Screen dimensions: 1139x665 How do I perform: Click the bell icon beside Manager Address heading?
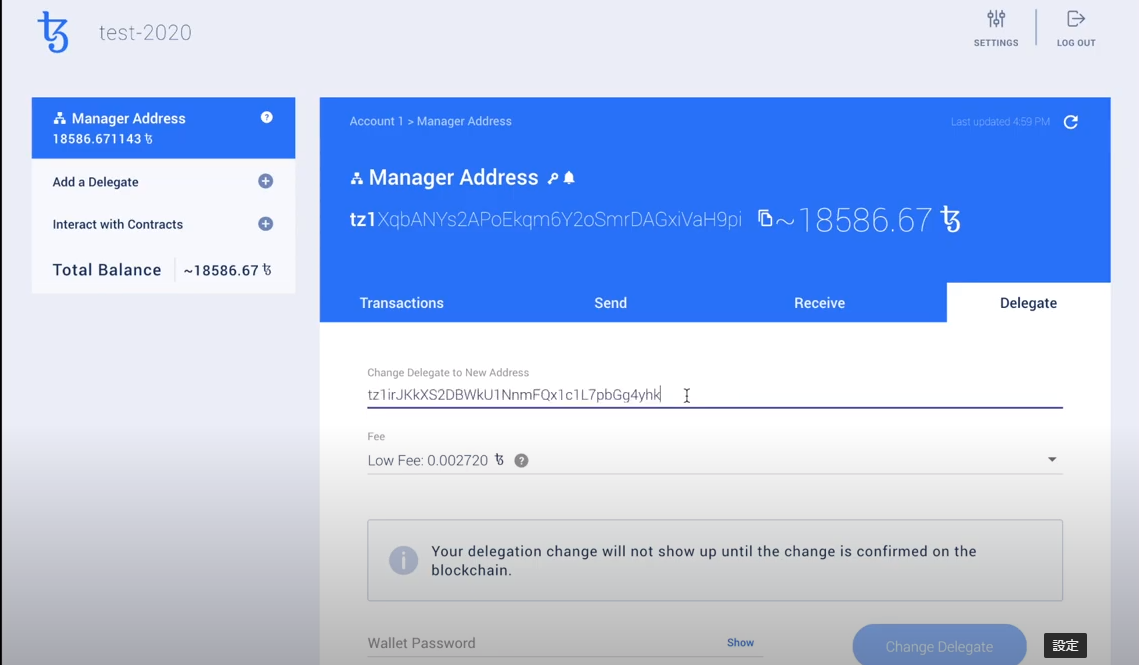pos(570,177)
